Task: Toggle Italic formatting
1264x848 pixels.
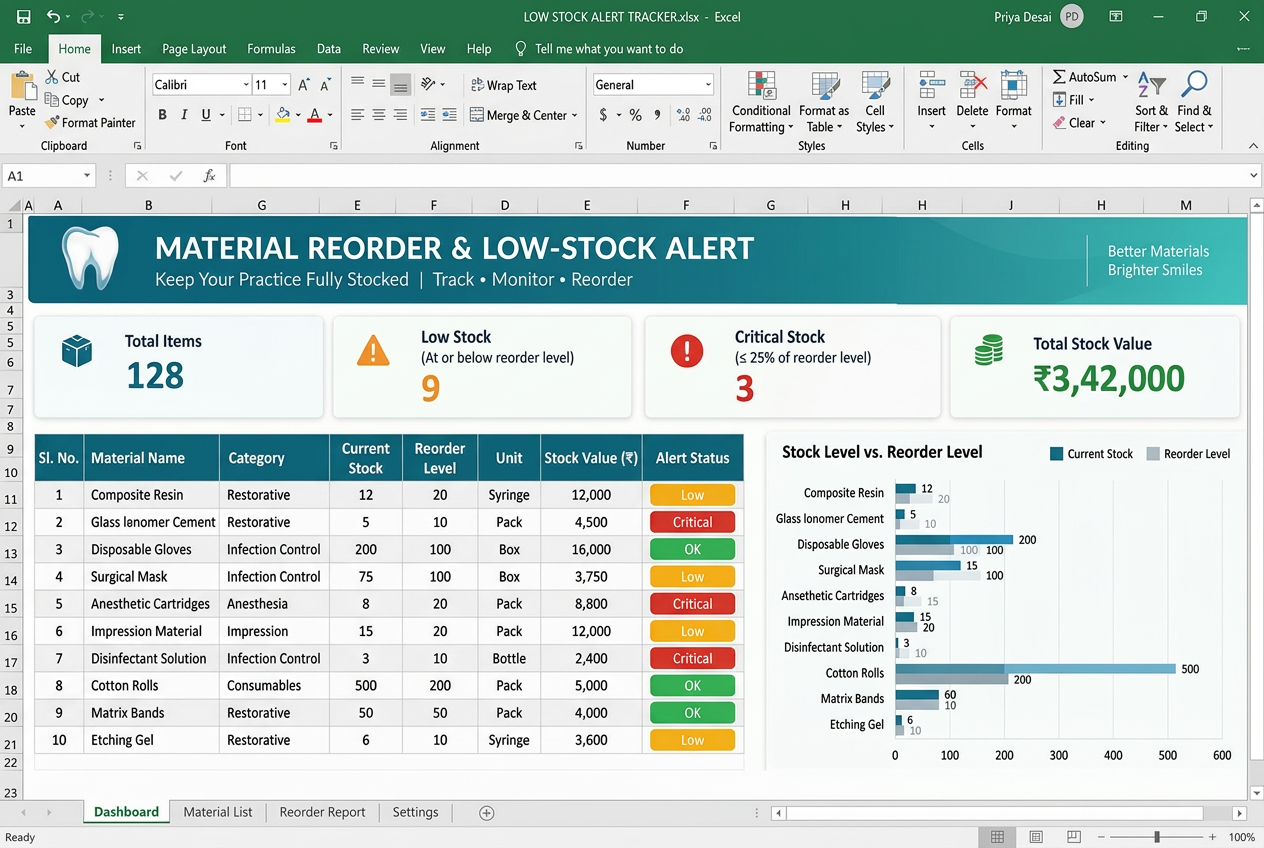Action: pyautogui.click(x=184, y=115)
